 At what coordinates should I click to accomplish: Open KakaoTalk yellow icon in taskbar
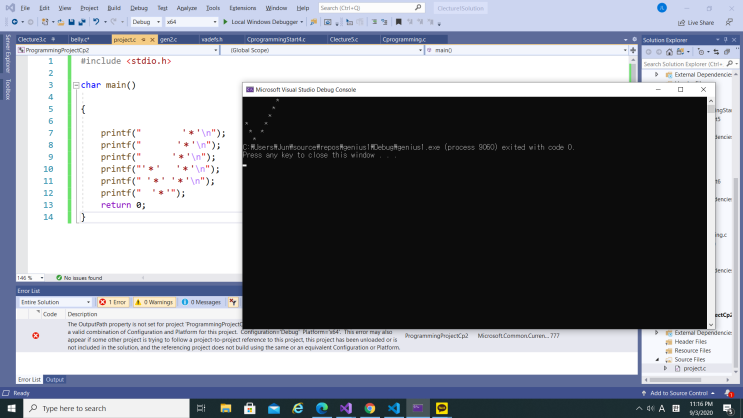[442, 408]
